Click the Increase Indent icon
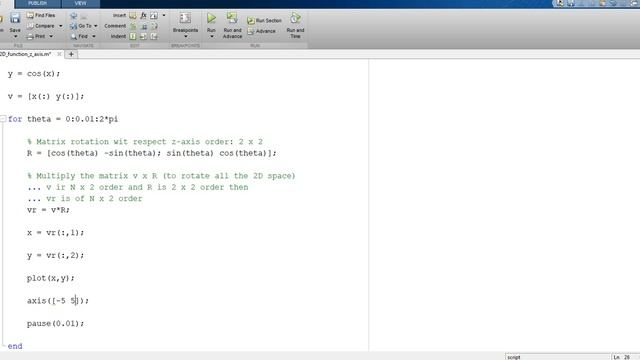 point(143,36)
